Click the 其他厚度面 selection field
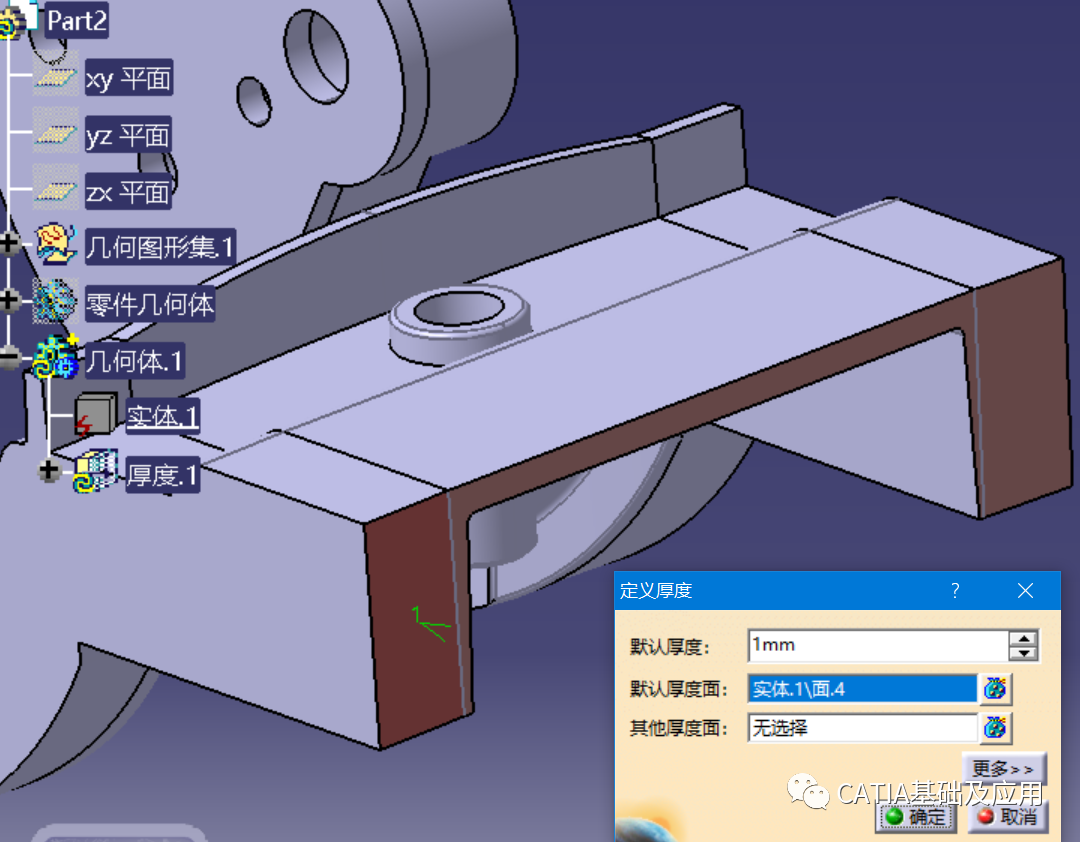Screen dimensions: 1080x842 (x=862, y=728)
